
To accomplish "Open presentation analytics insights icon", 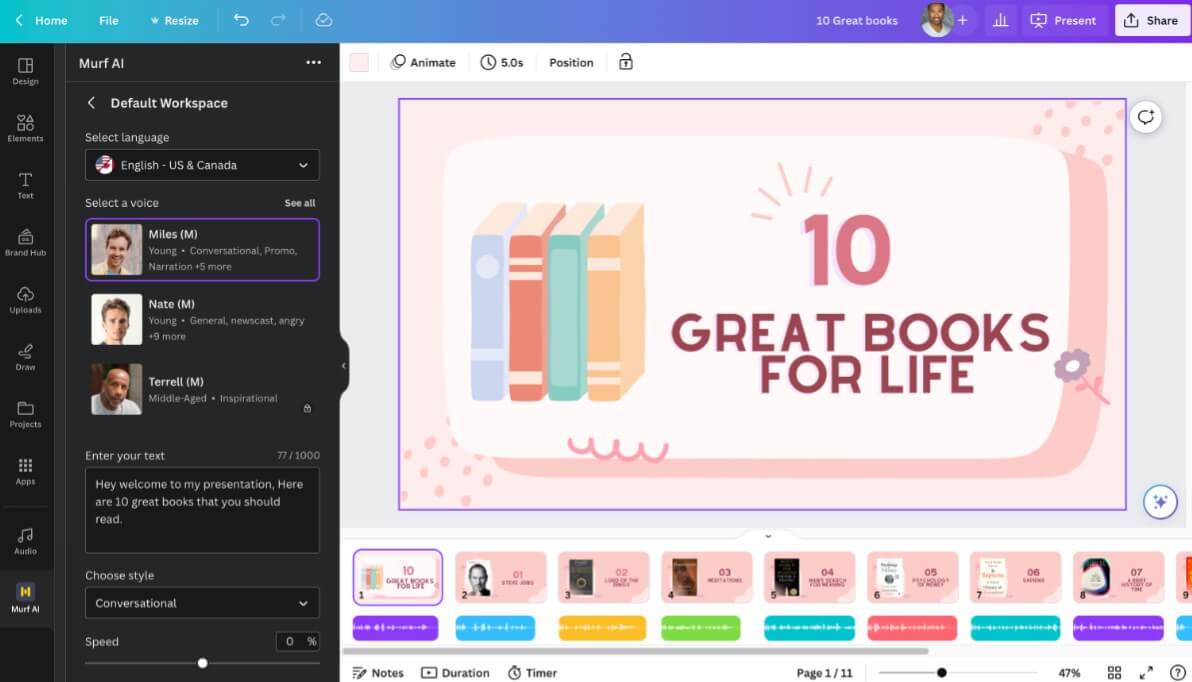I will tap(1000, 20).
